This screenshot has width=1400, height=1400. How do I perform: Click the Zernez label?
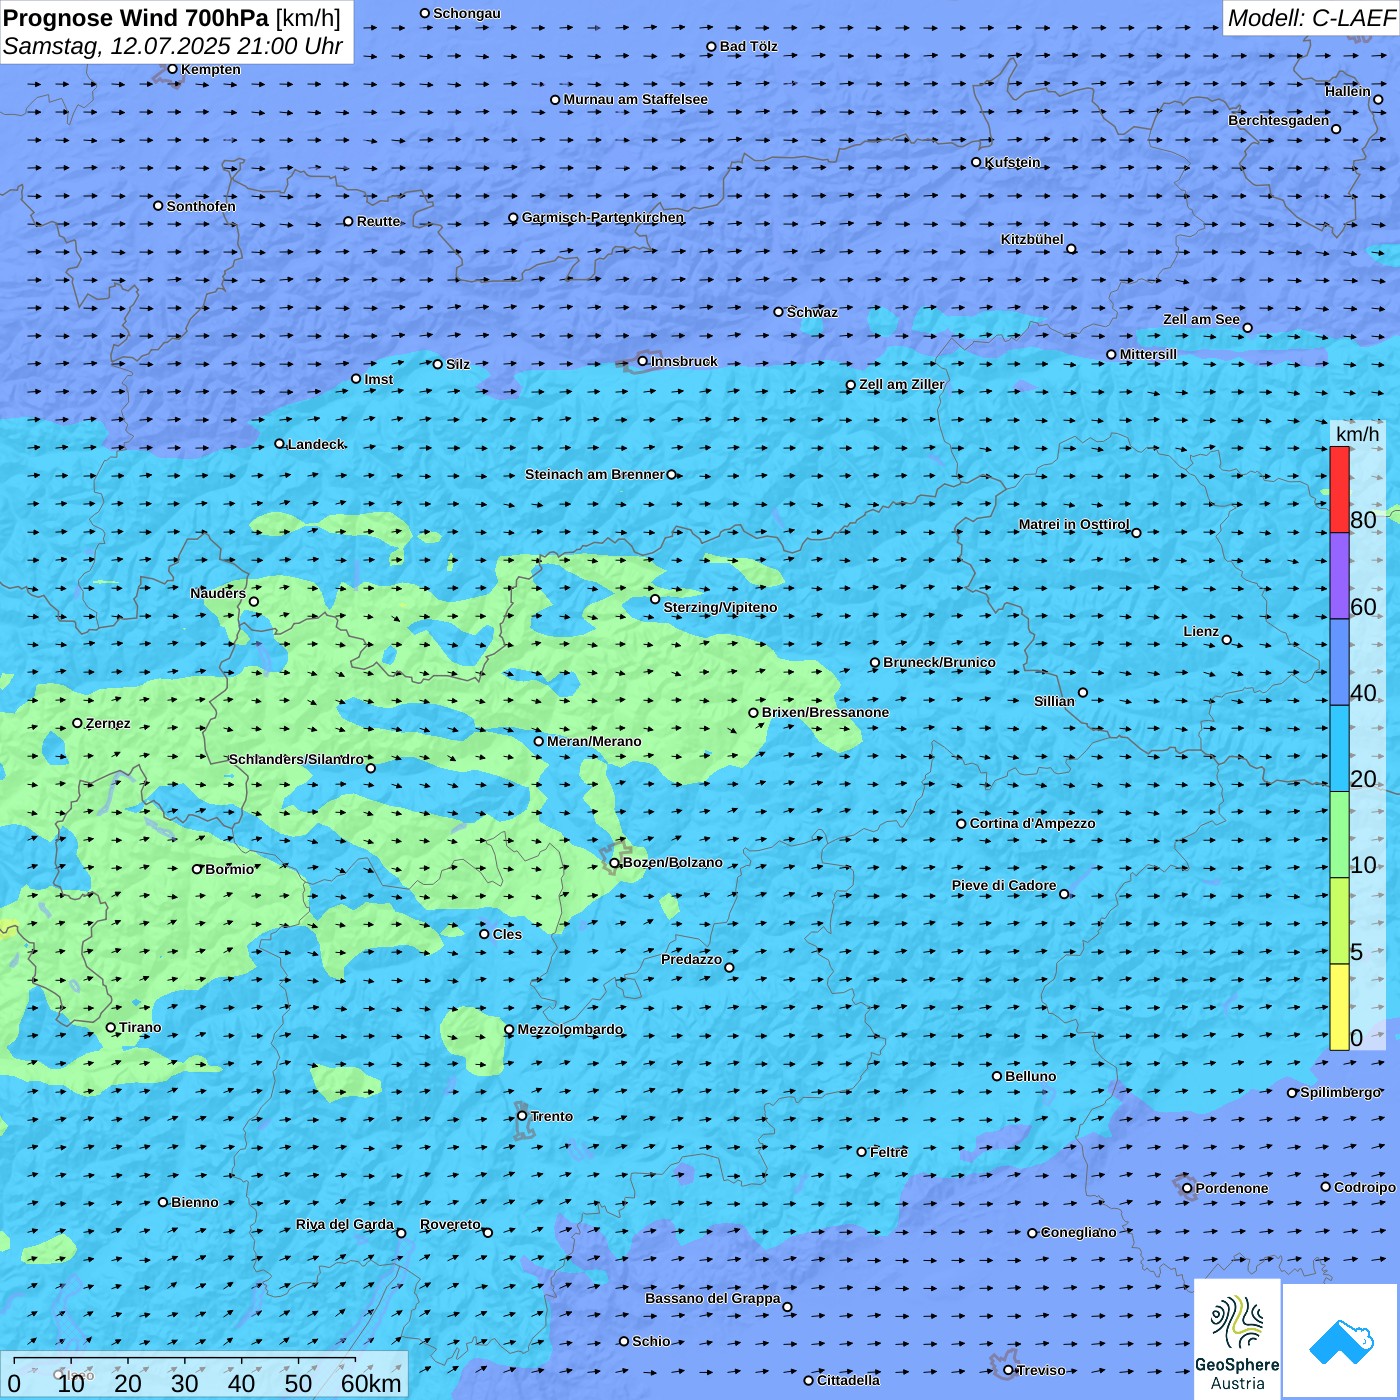(108, 723)
